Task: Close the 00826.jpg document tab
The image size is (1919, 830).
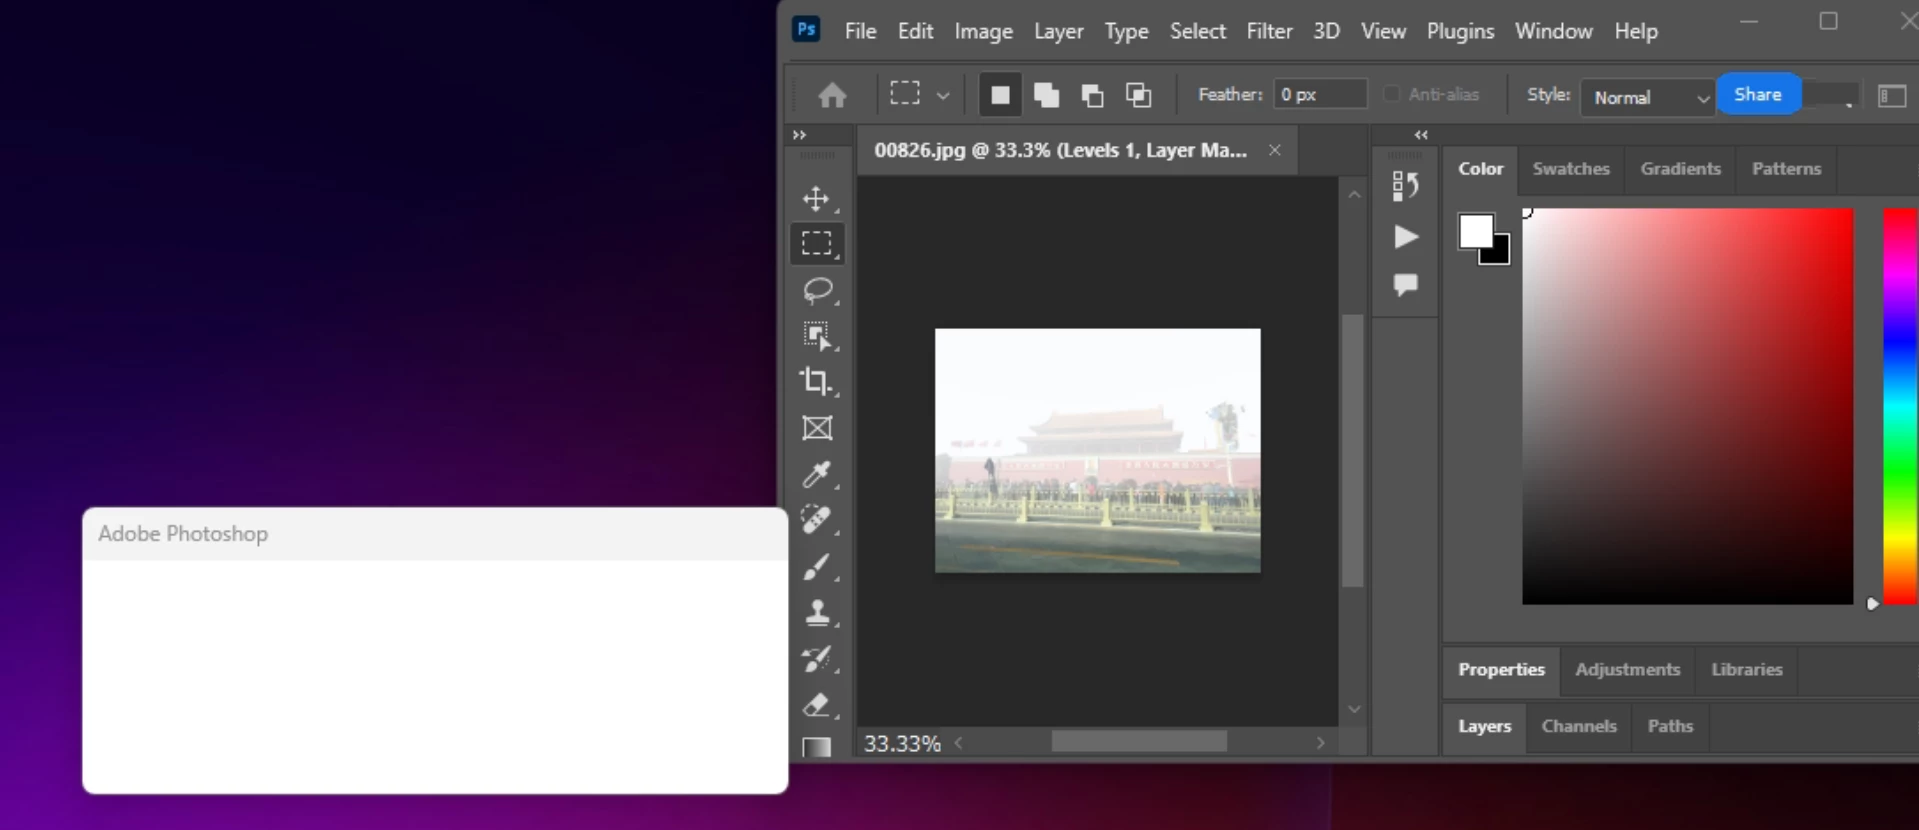Action: coord(1274,150)
